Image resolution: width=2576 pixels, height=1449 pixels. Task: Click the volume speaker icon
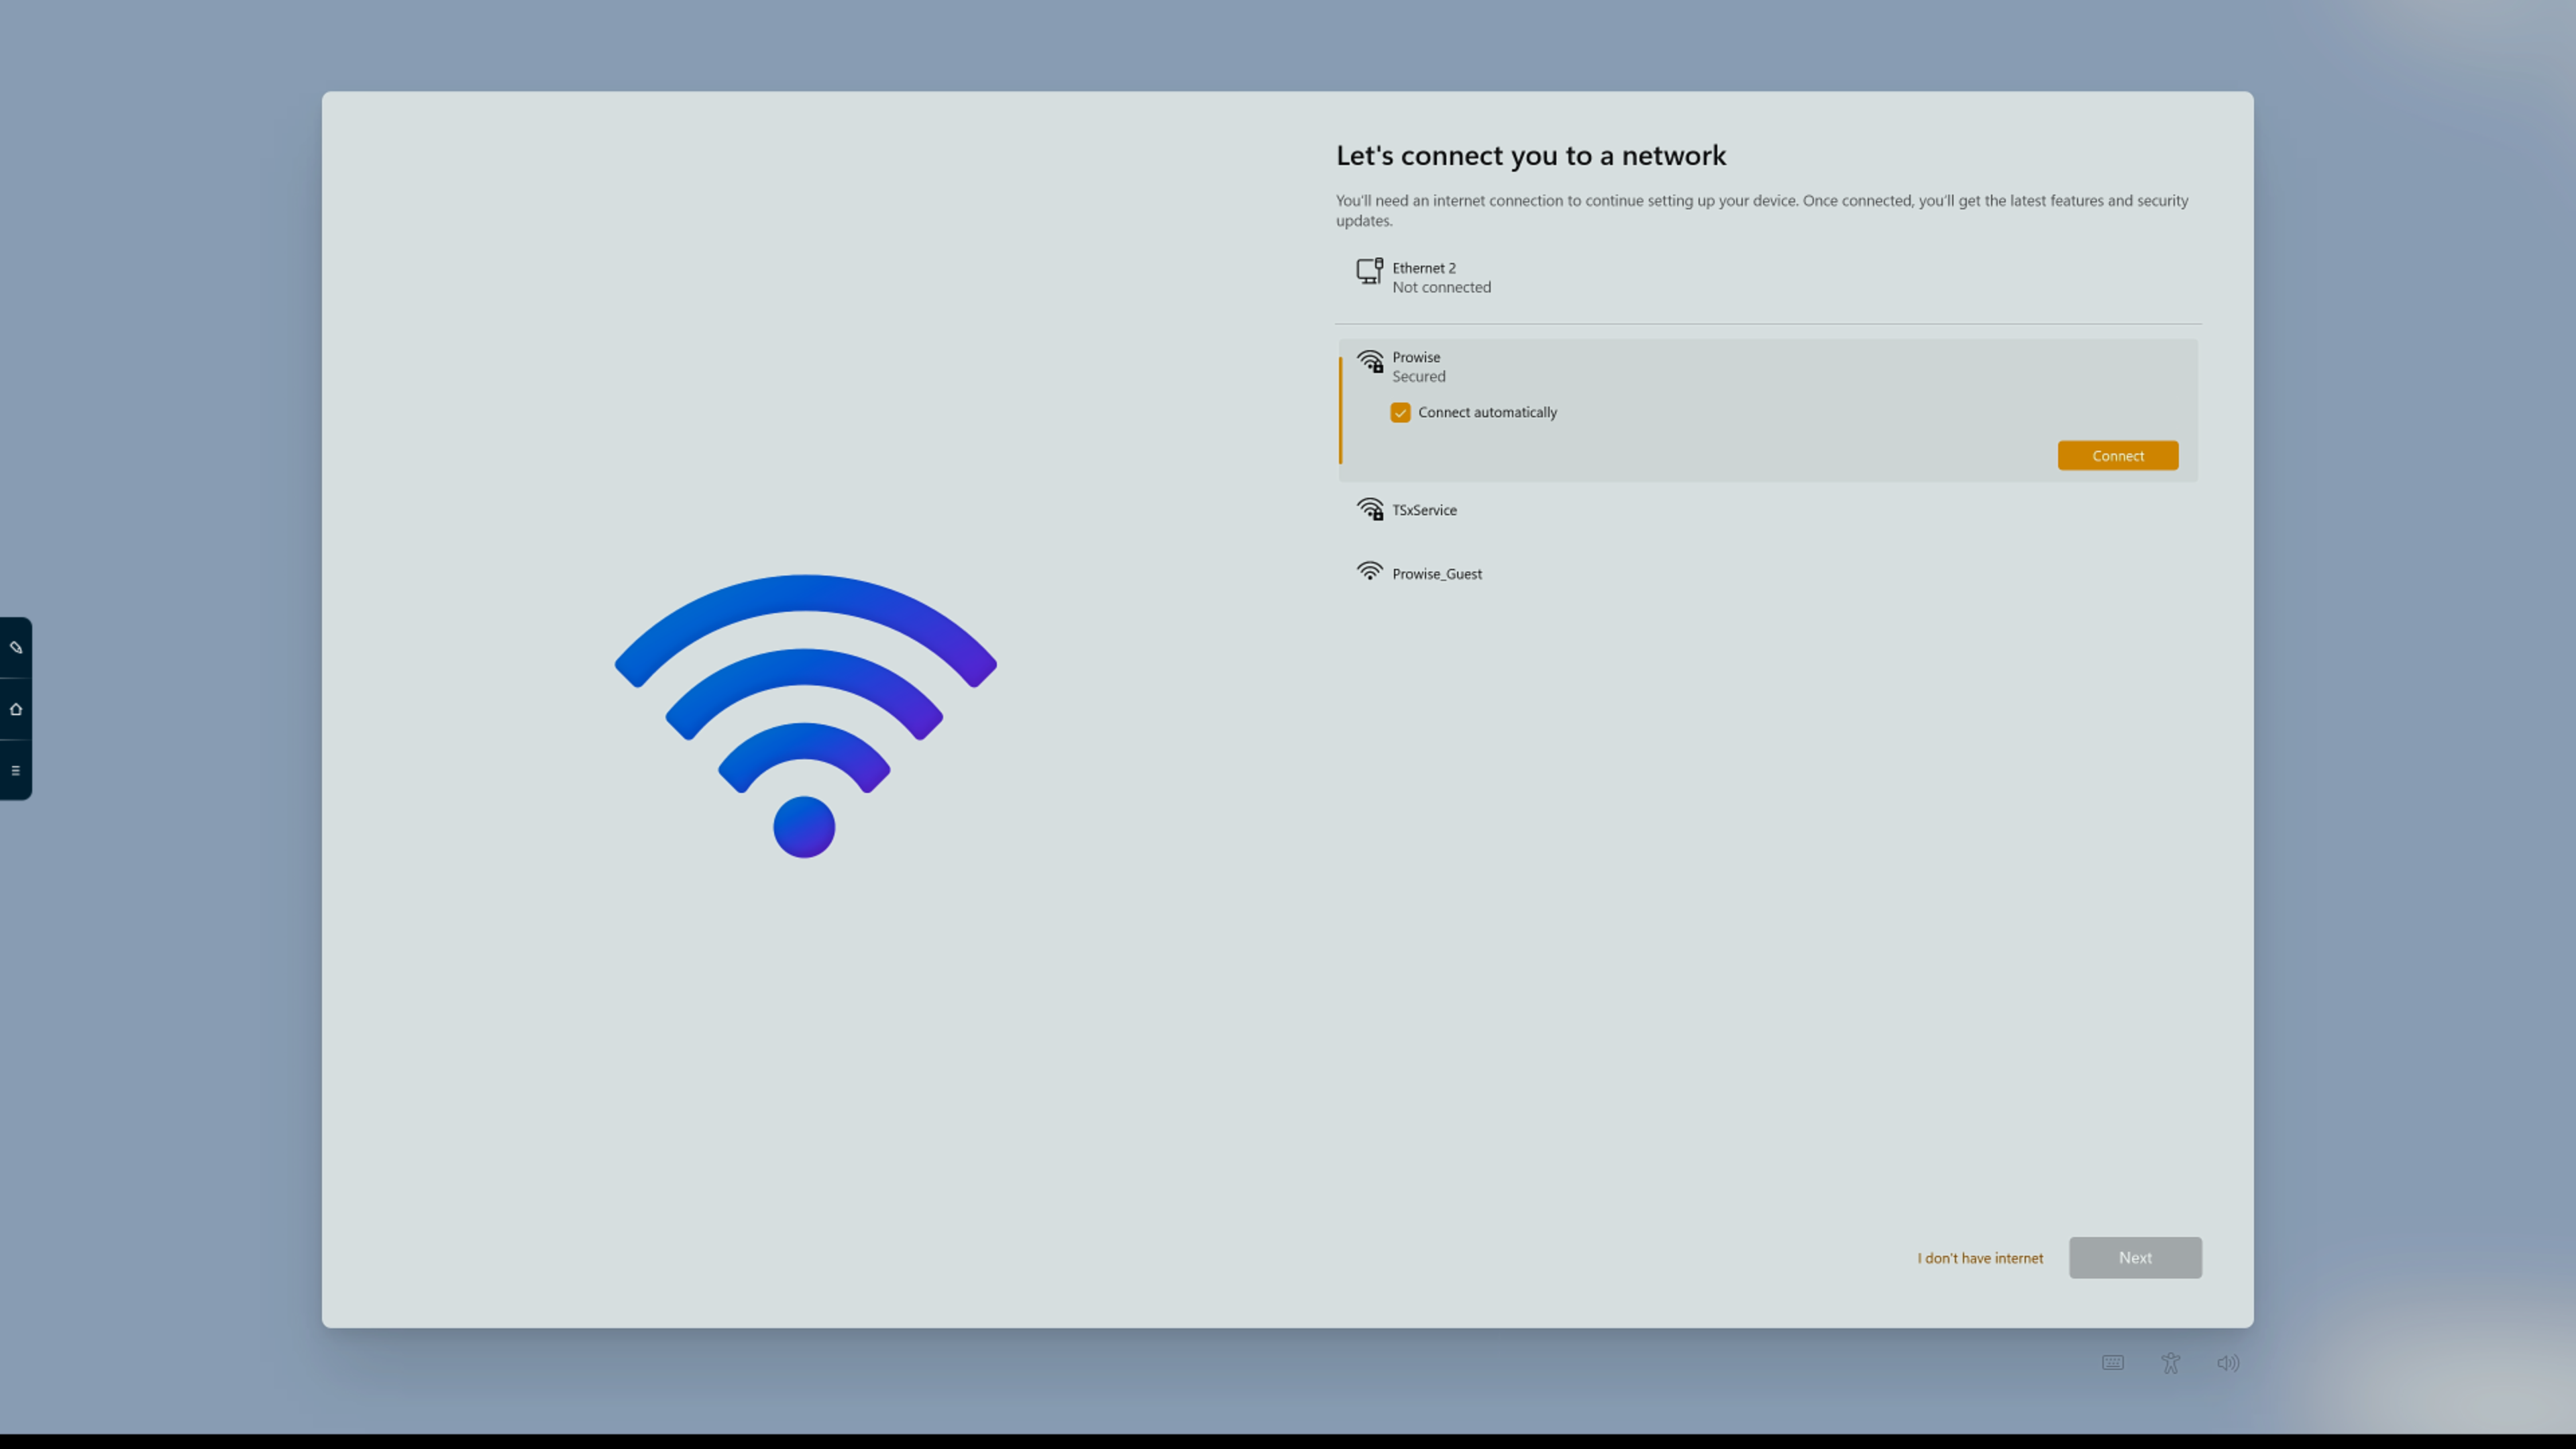tap(2228, 1363)
